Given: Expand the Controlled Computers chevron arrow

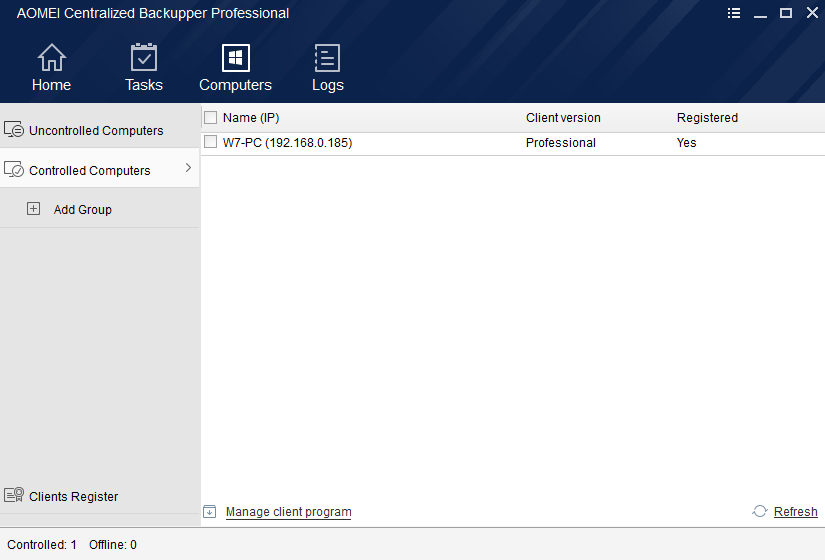Looking at the screenshot, I should pyautogui.click(x=188, y=168).
